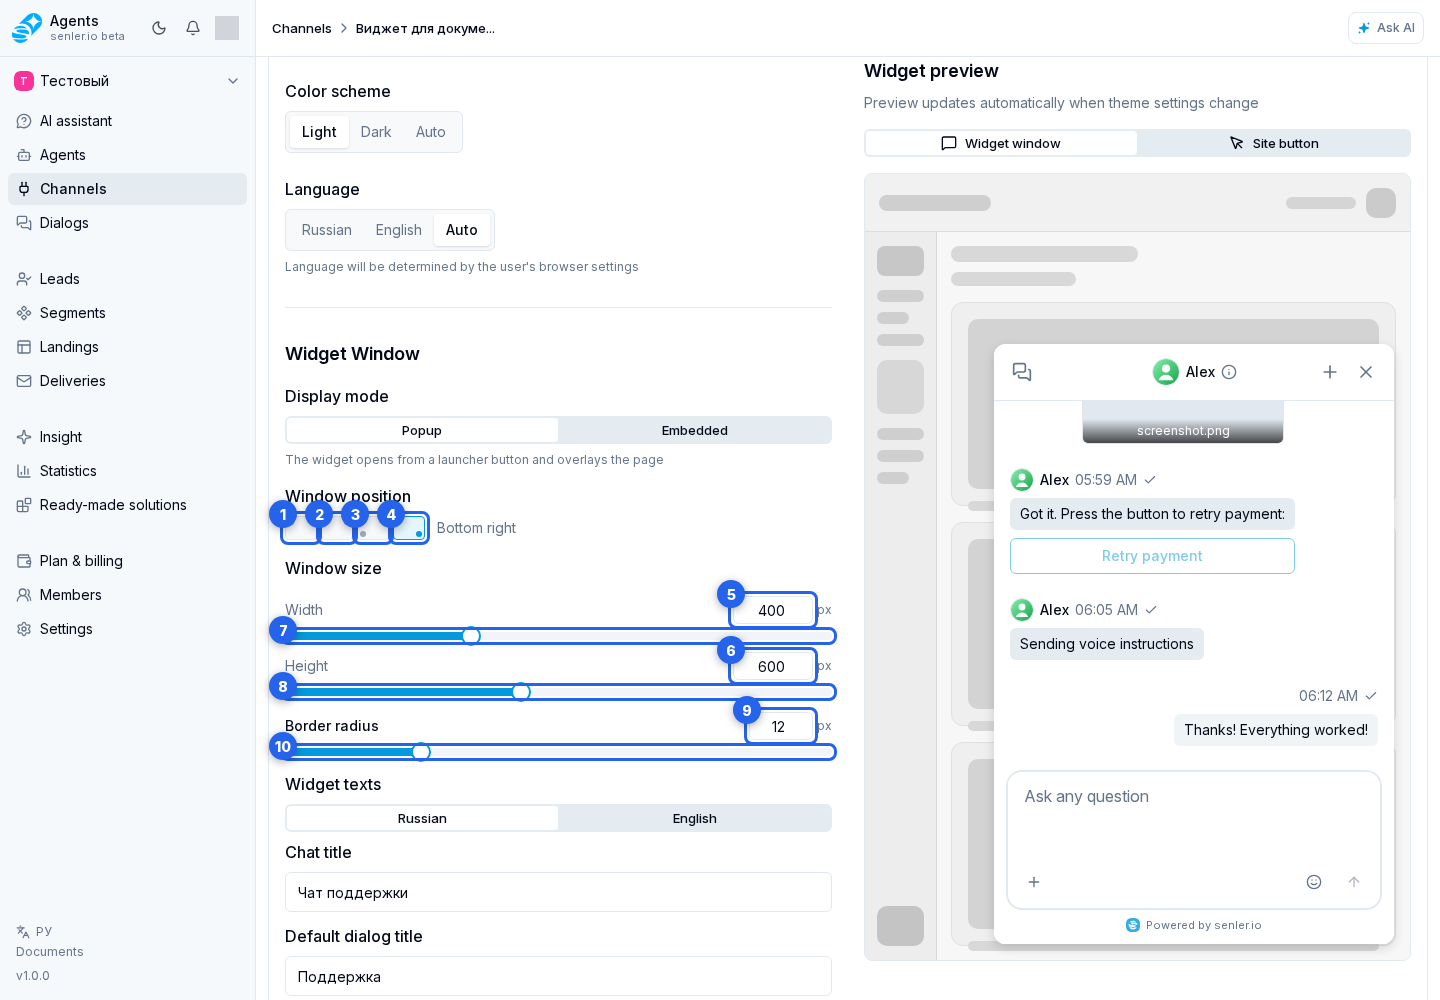Click the Height input showing 600
Viewport: 1440px width, 1000px height.
772,666
